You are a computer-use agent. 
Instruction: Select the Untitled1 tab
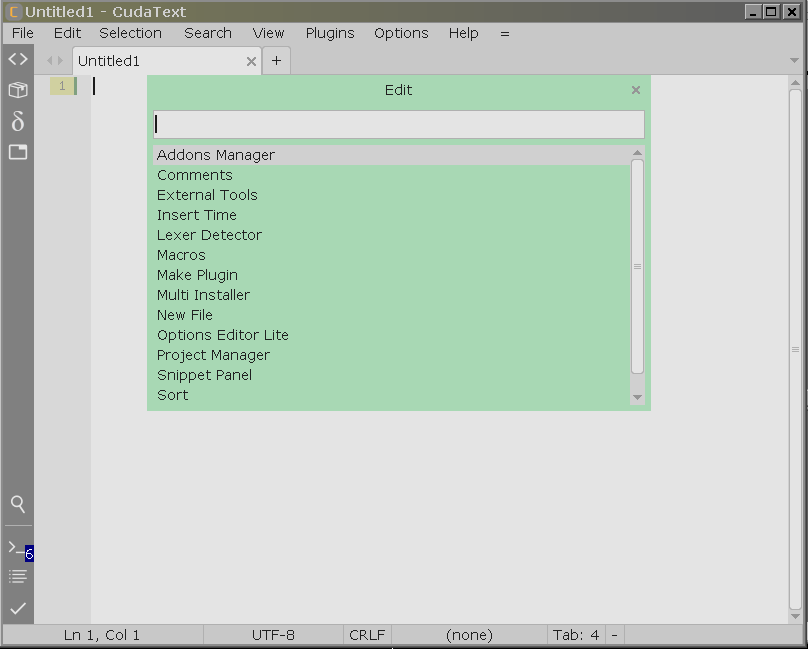(167, 61)
